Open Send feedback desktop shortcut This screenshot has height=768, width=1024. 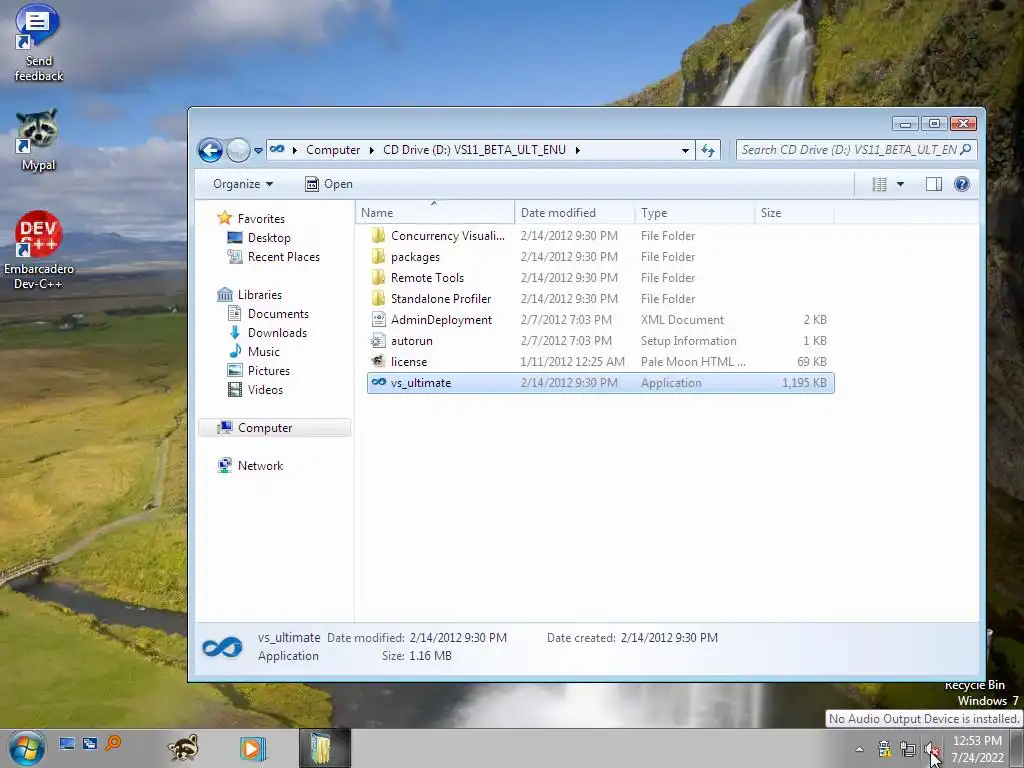(x=39, y=43)
